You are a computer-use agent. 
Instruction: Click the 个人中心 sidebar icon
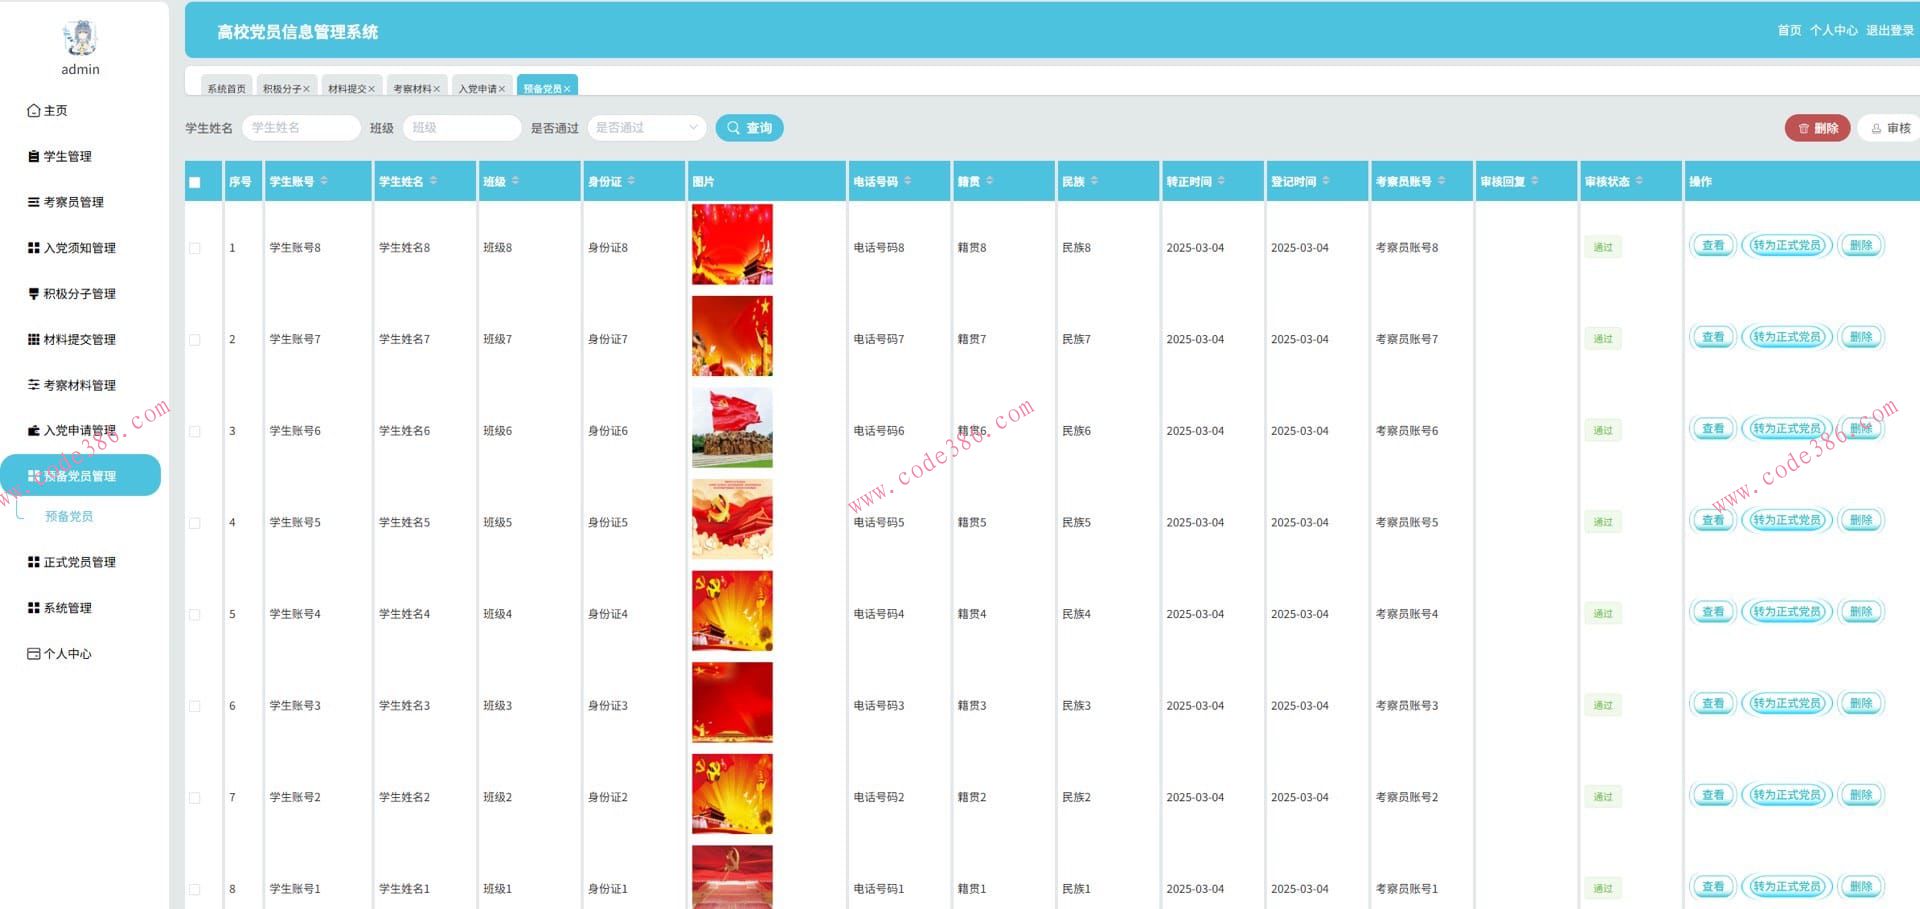pos(34,654)
